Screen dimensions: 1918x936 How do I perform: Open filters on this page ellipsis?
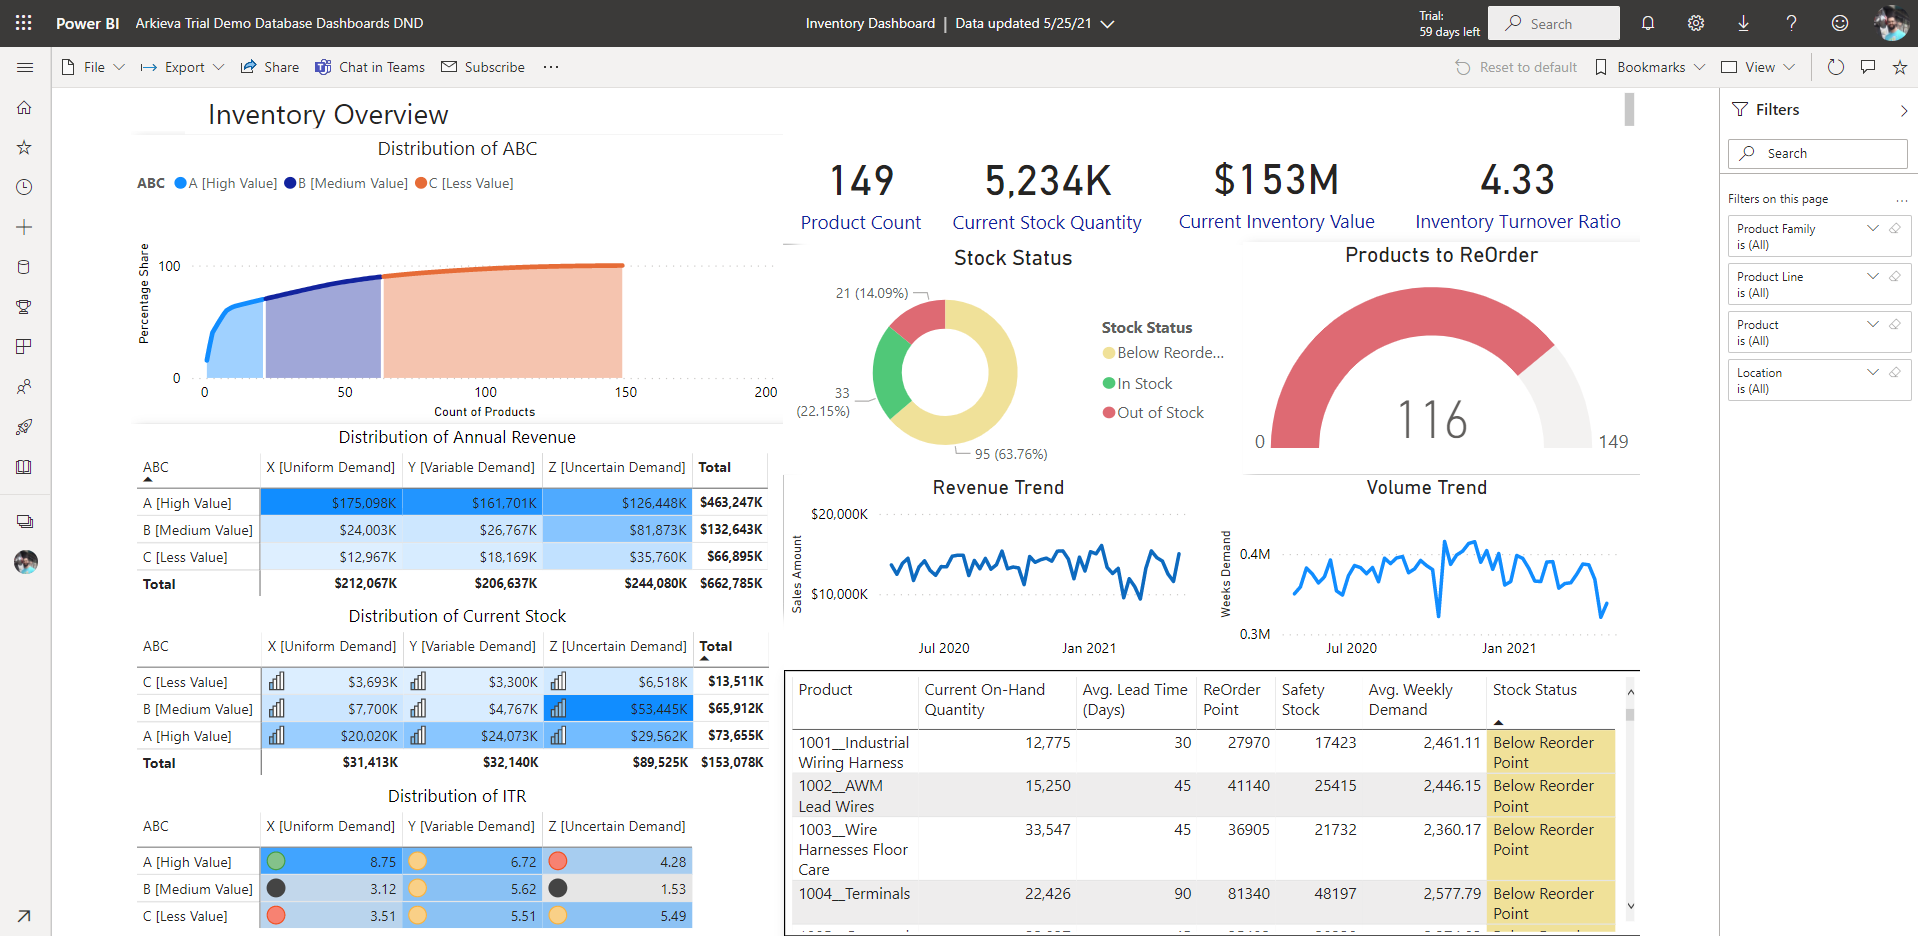1901,200
